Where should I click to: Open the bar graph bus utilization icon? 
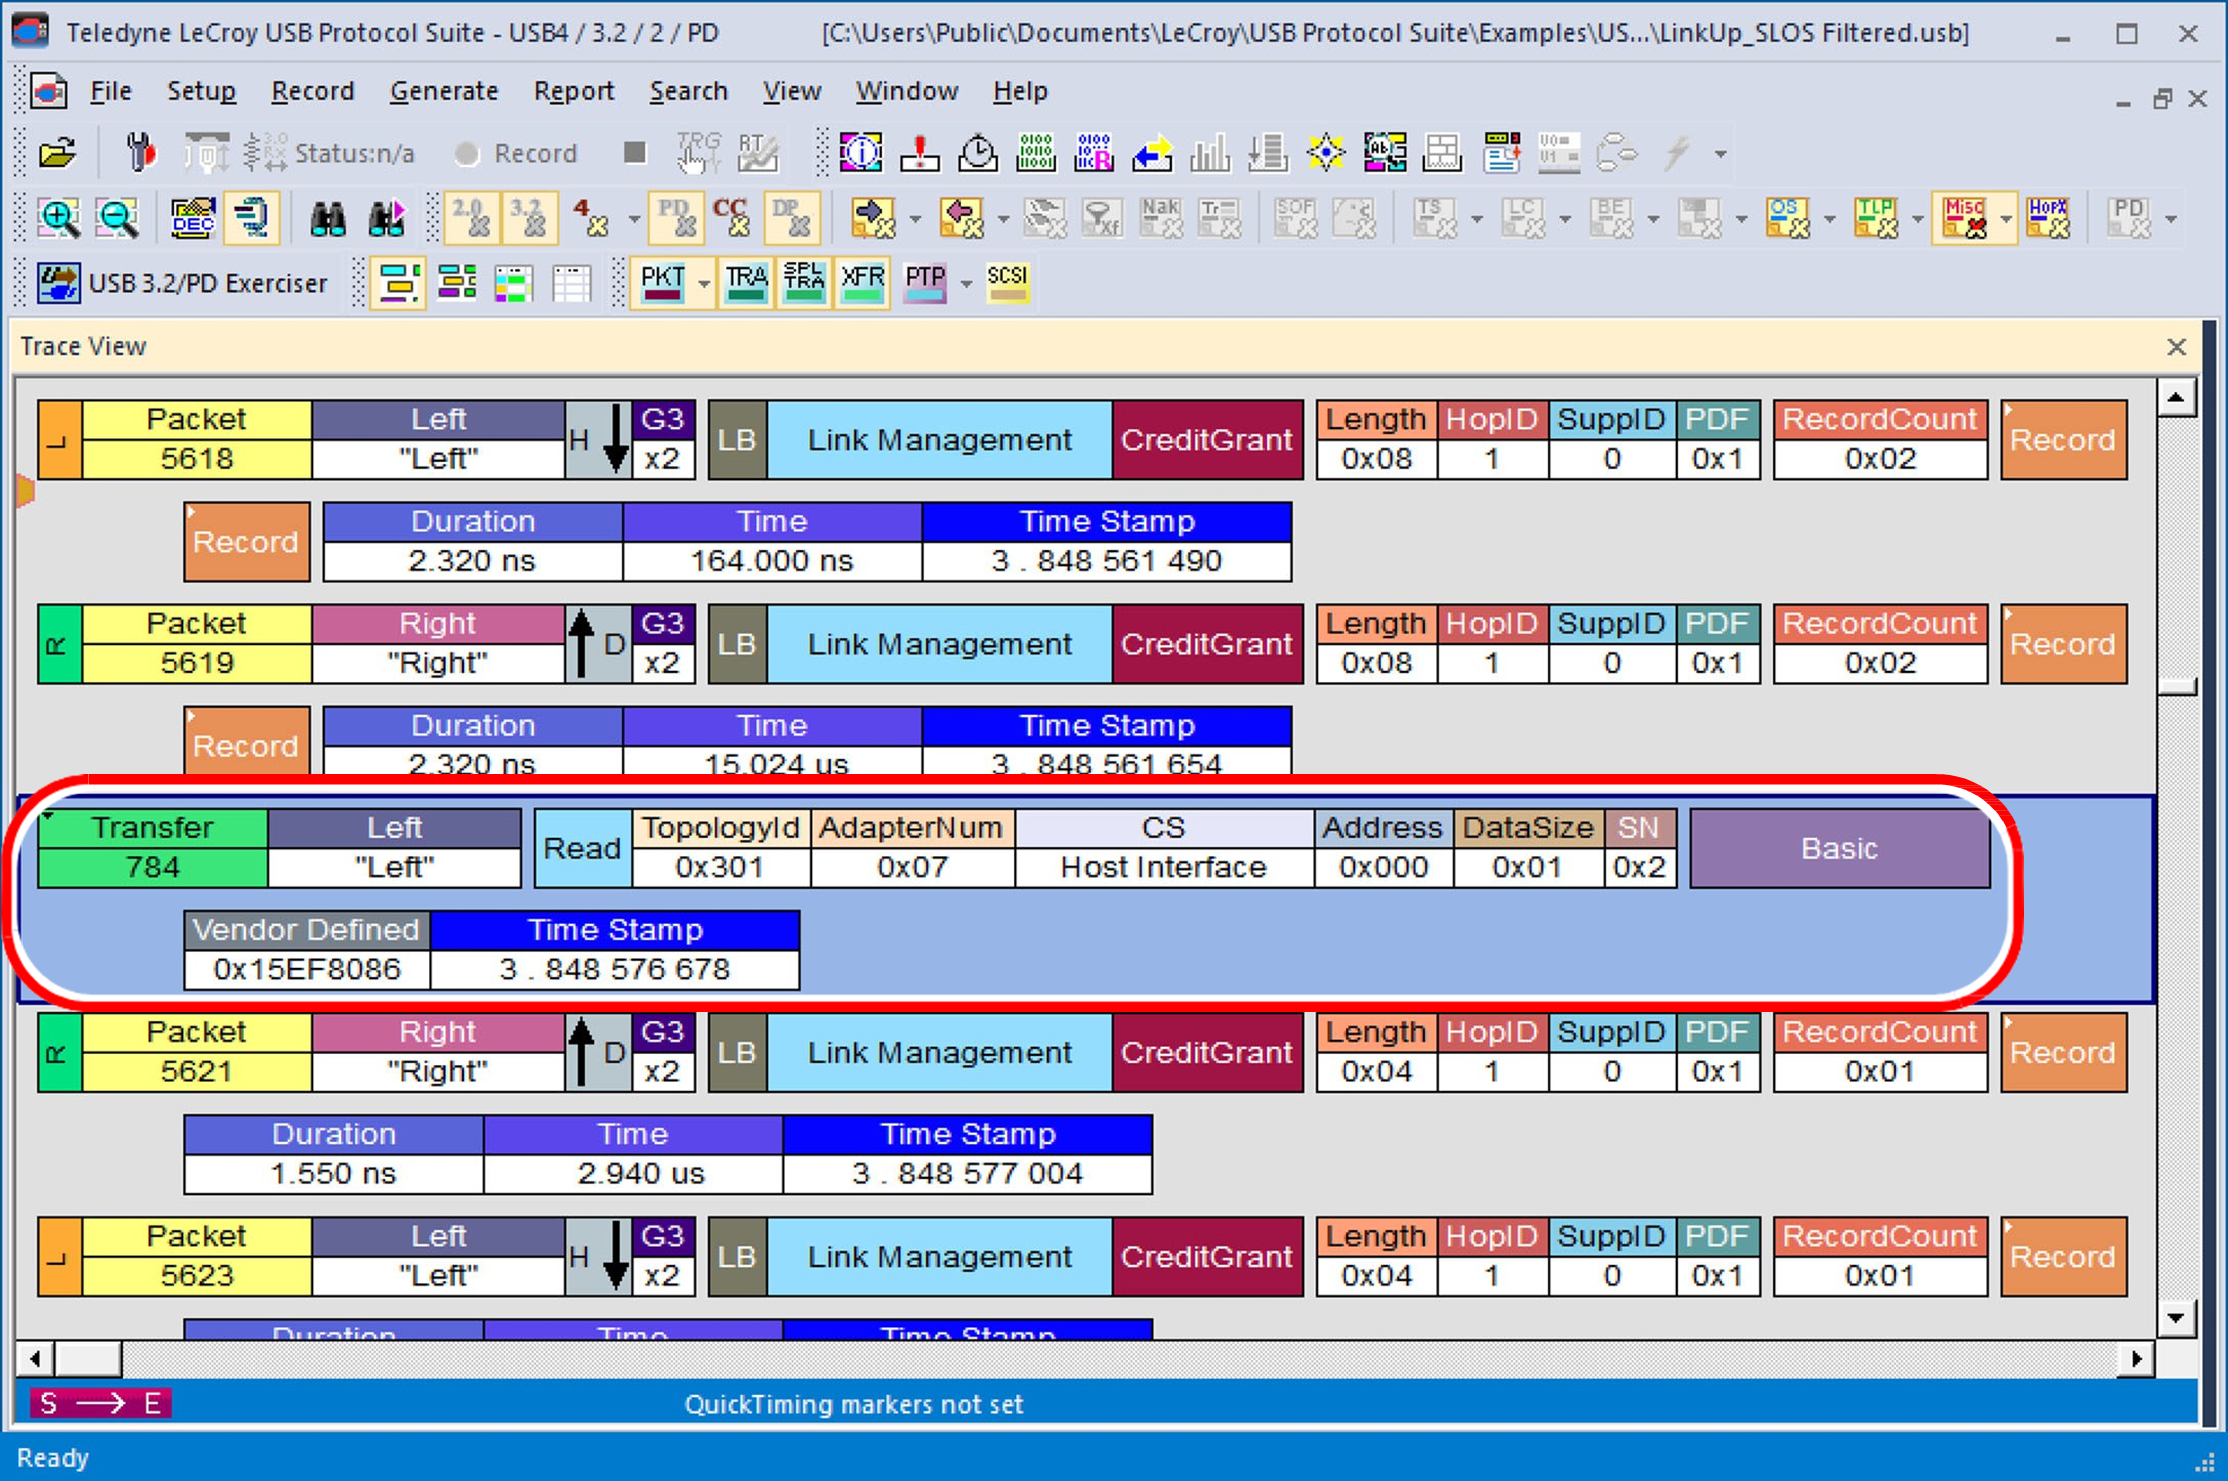(x=1210, y=153)
